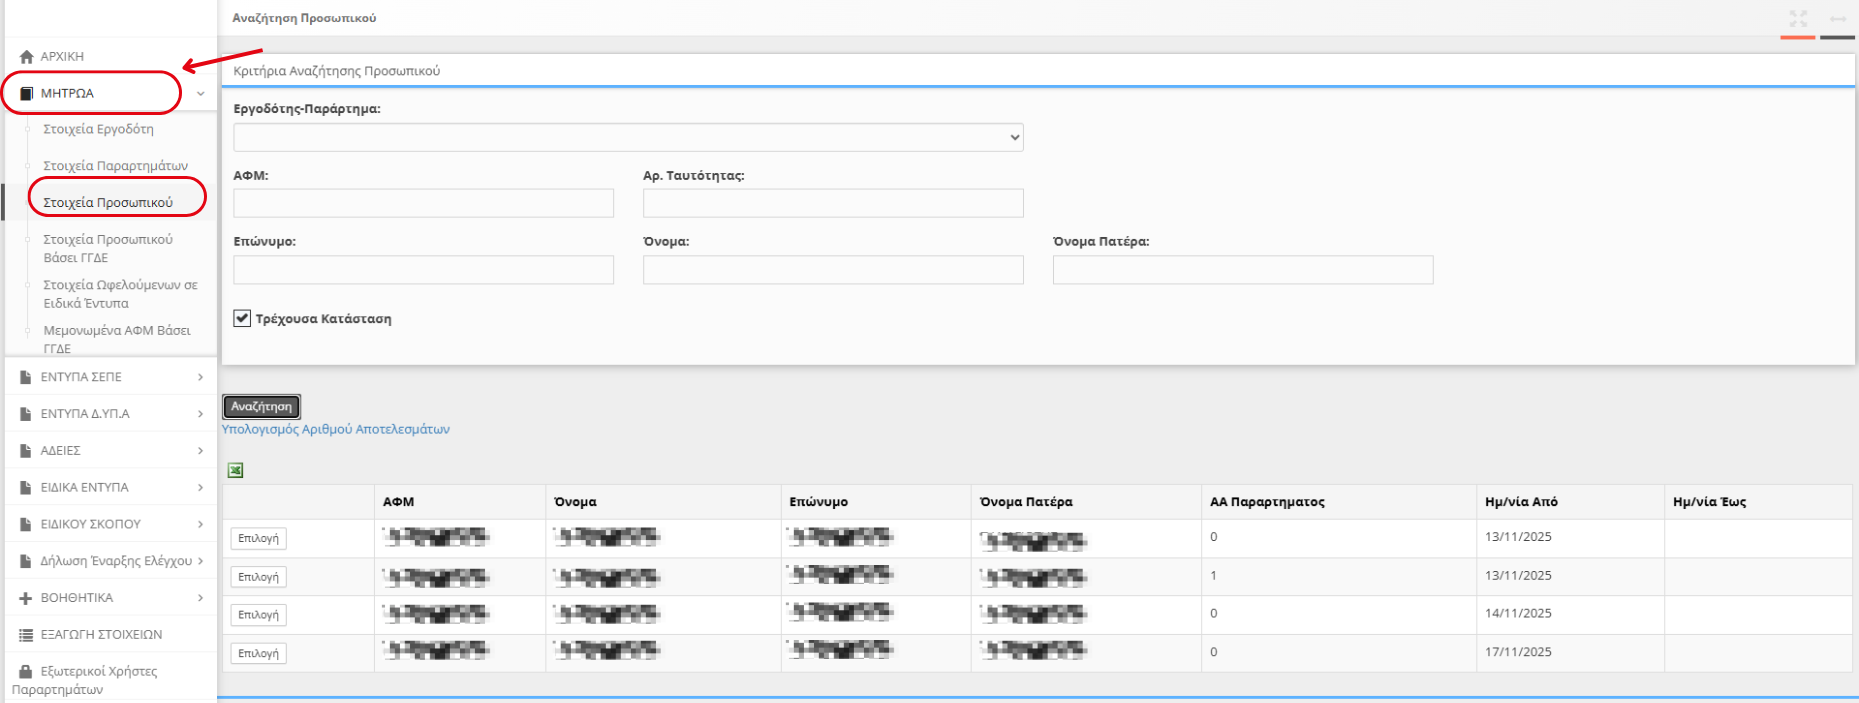1859x703 pixels.
Task: Select Στοιχεία Παραρτημάτων menu item
Action: click(x=115, y=166)
